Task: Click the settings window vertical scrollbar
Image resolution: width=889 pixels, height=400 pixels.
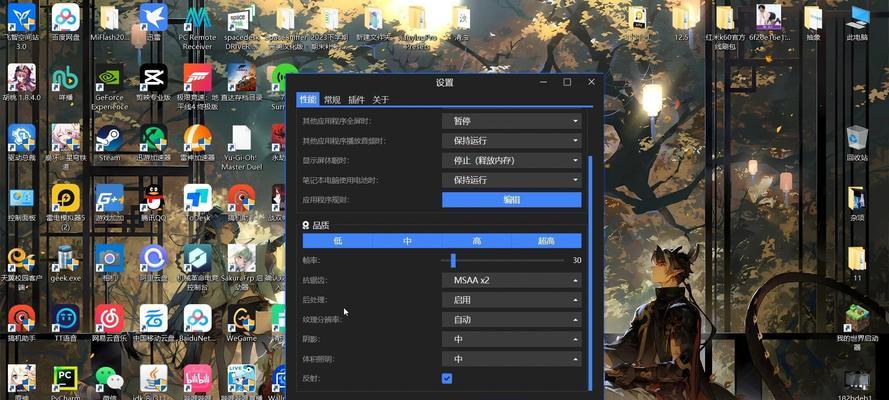Action: click(x=590, y=273)
